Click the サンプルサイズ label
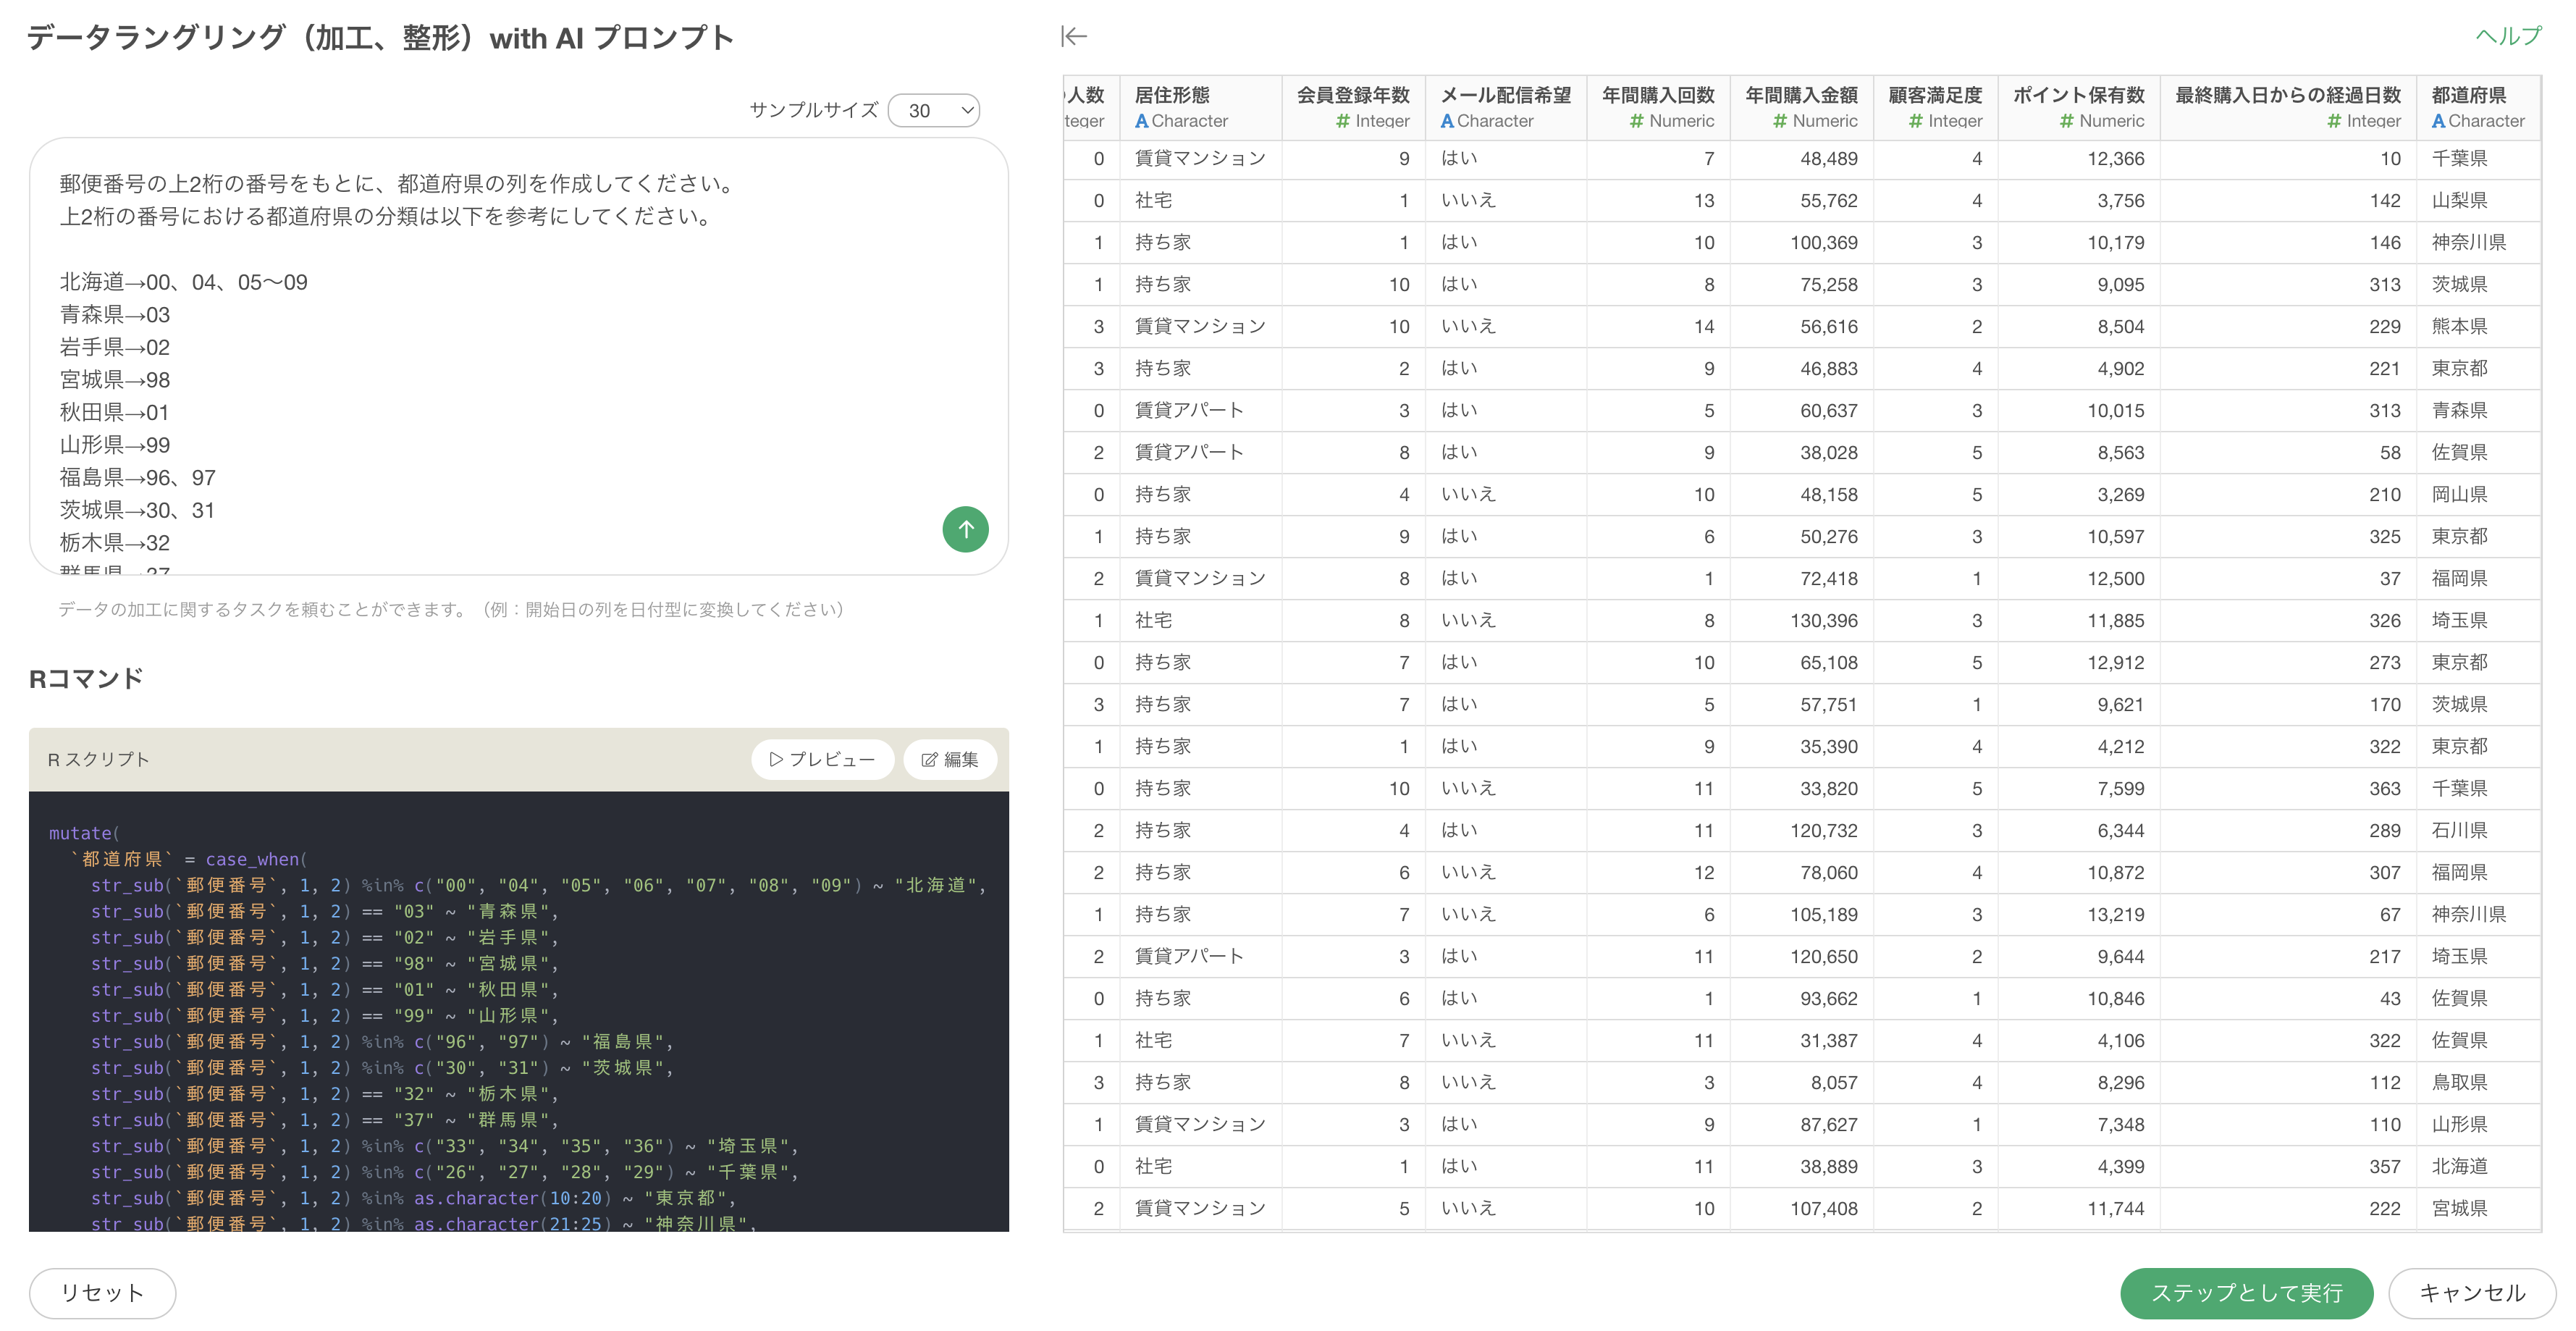The width and height of the screenshot is (2576, 1331). (814, 110)
